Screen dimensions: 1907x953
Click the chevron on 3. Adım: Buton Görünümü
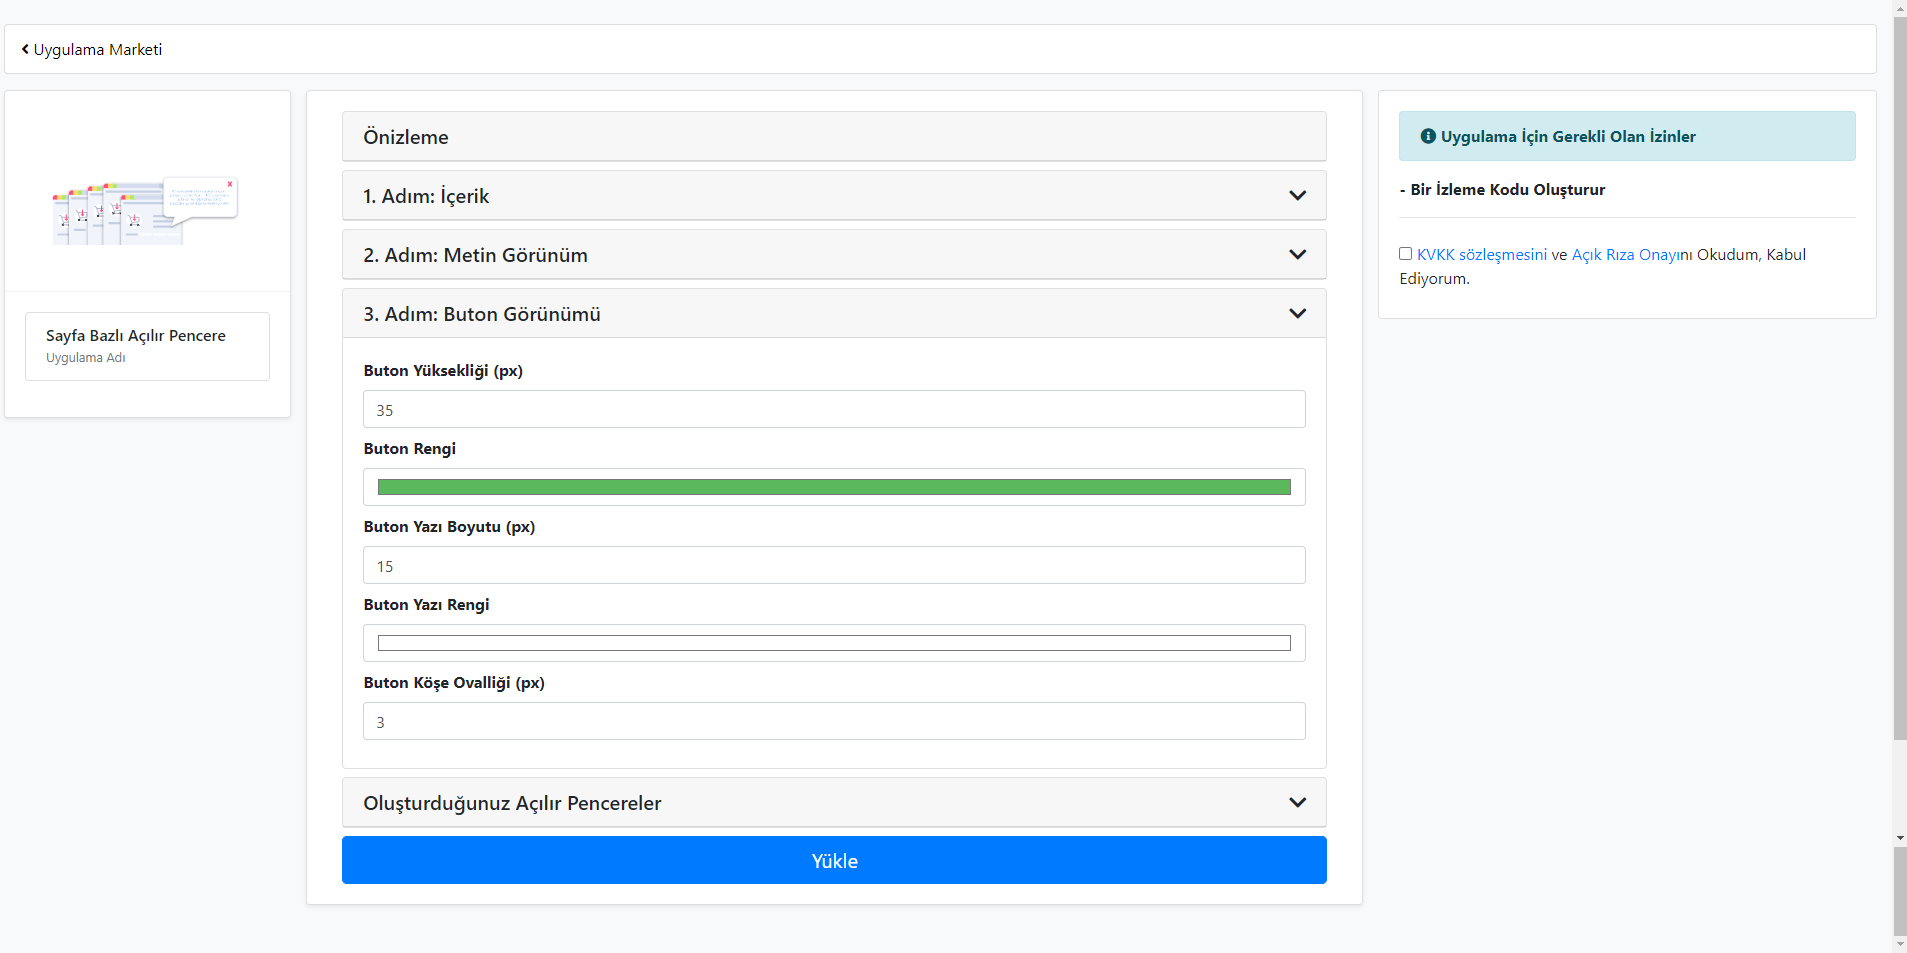pos(1297,314)
